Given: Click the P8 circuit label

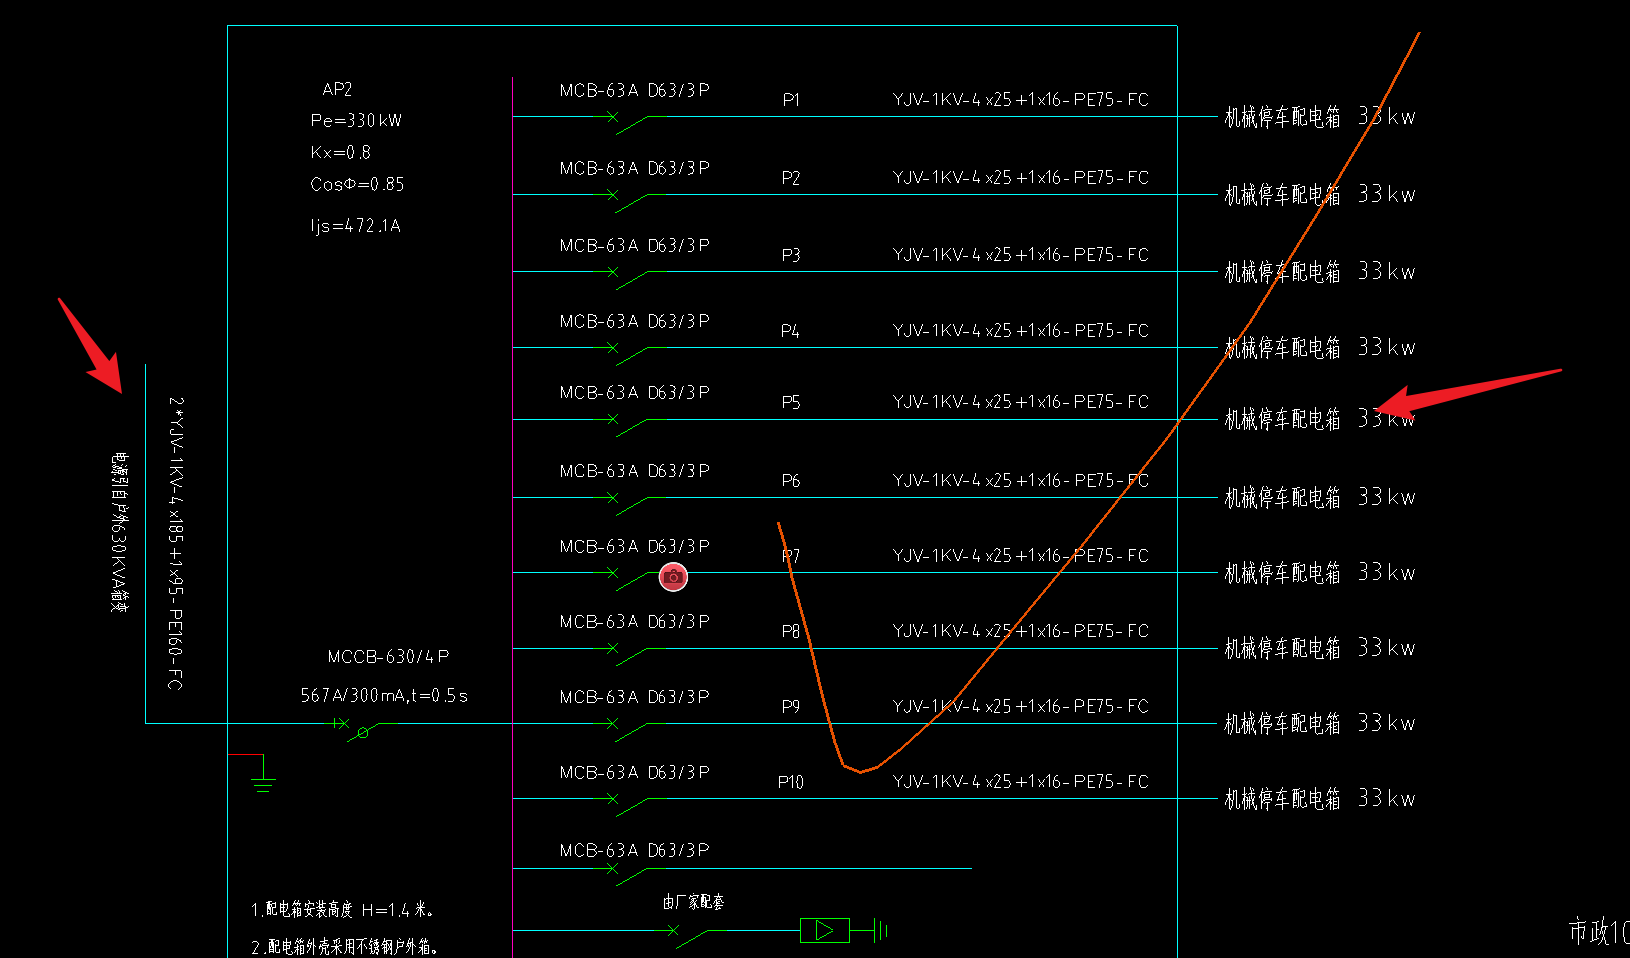Looking at the screenshot, I should point(791,632).
